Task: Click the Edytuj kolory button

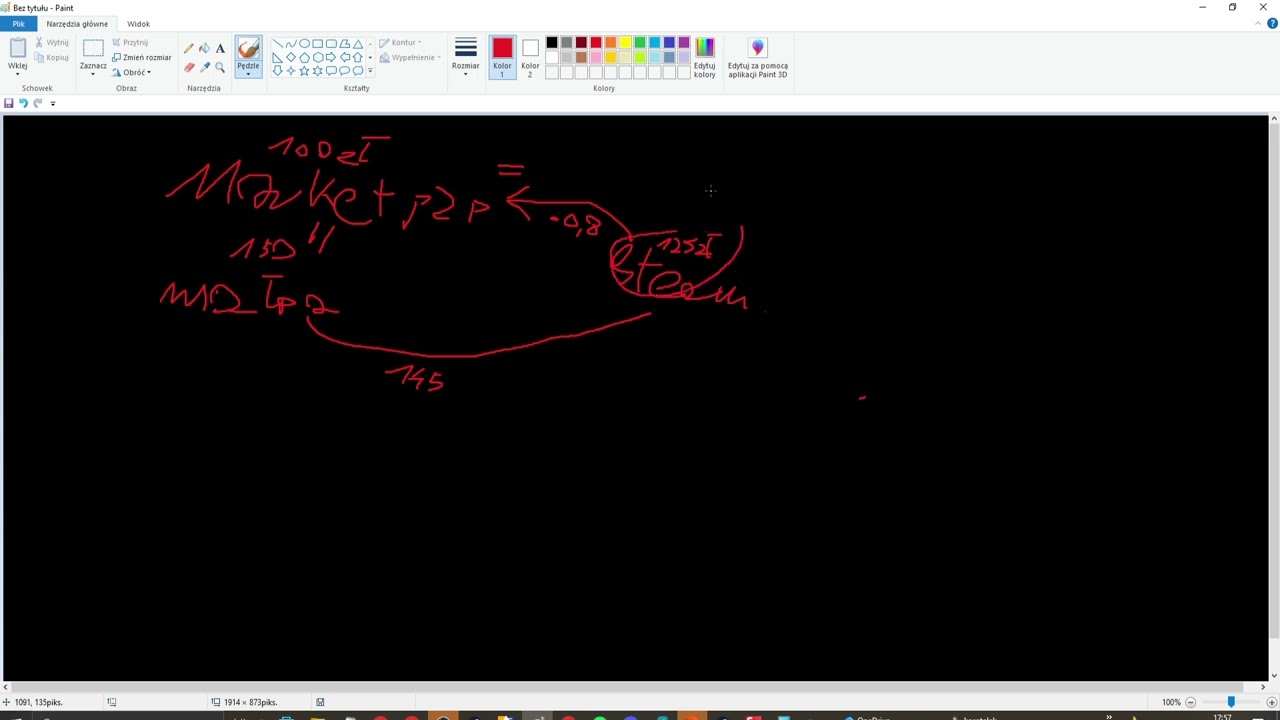Action: pos(705,58)
